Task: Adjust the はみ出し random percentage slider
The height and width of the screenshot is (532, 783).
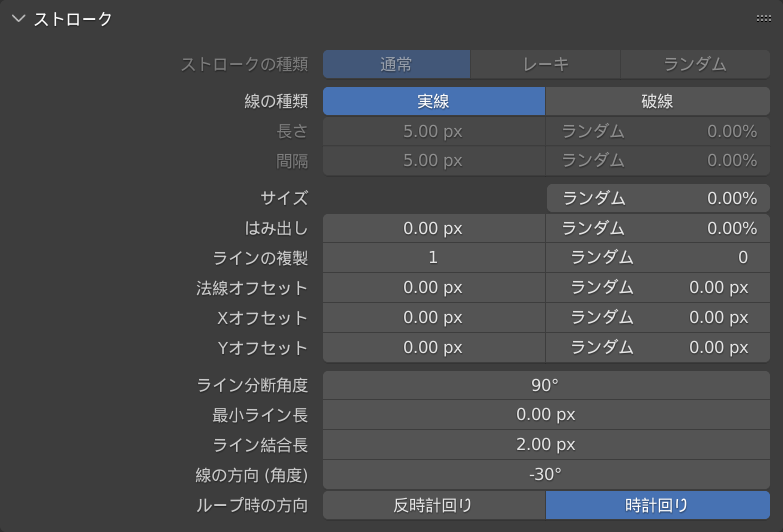Action: coord(658,228)
